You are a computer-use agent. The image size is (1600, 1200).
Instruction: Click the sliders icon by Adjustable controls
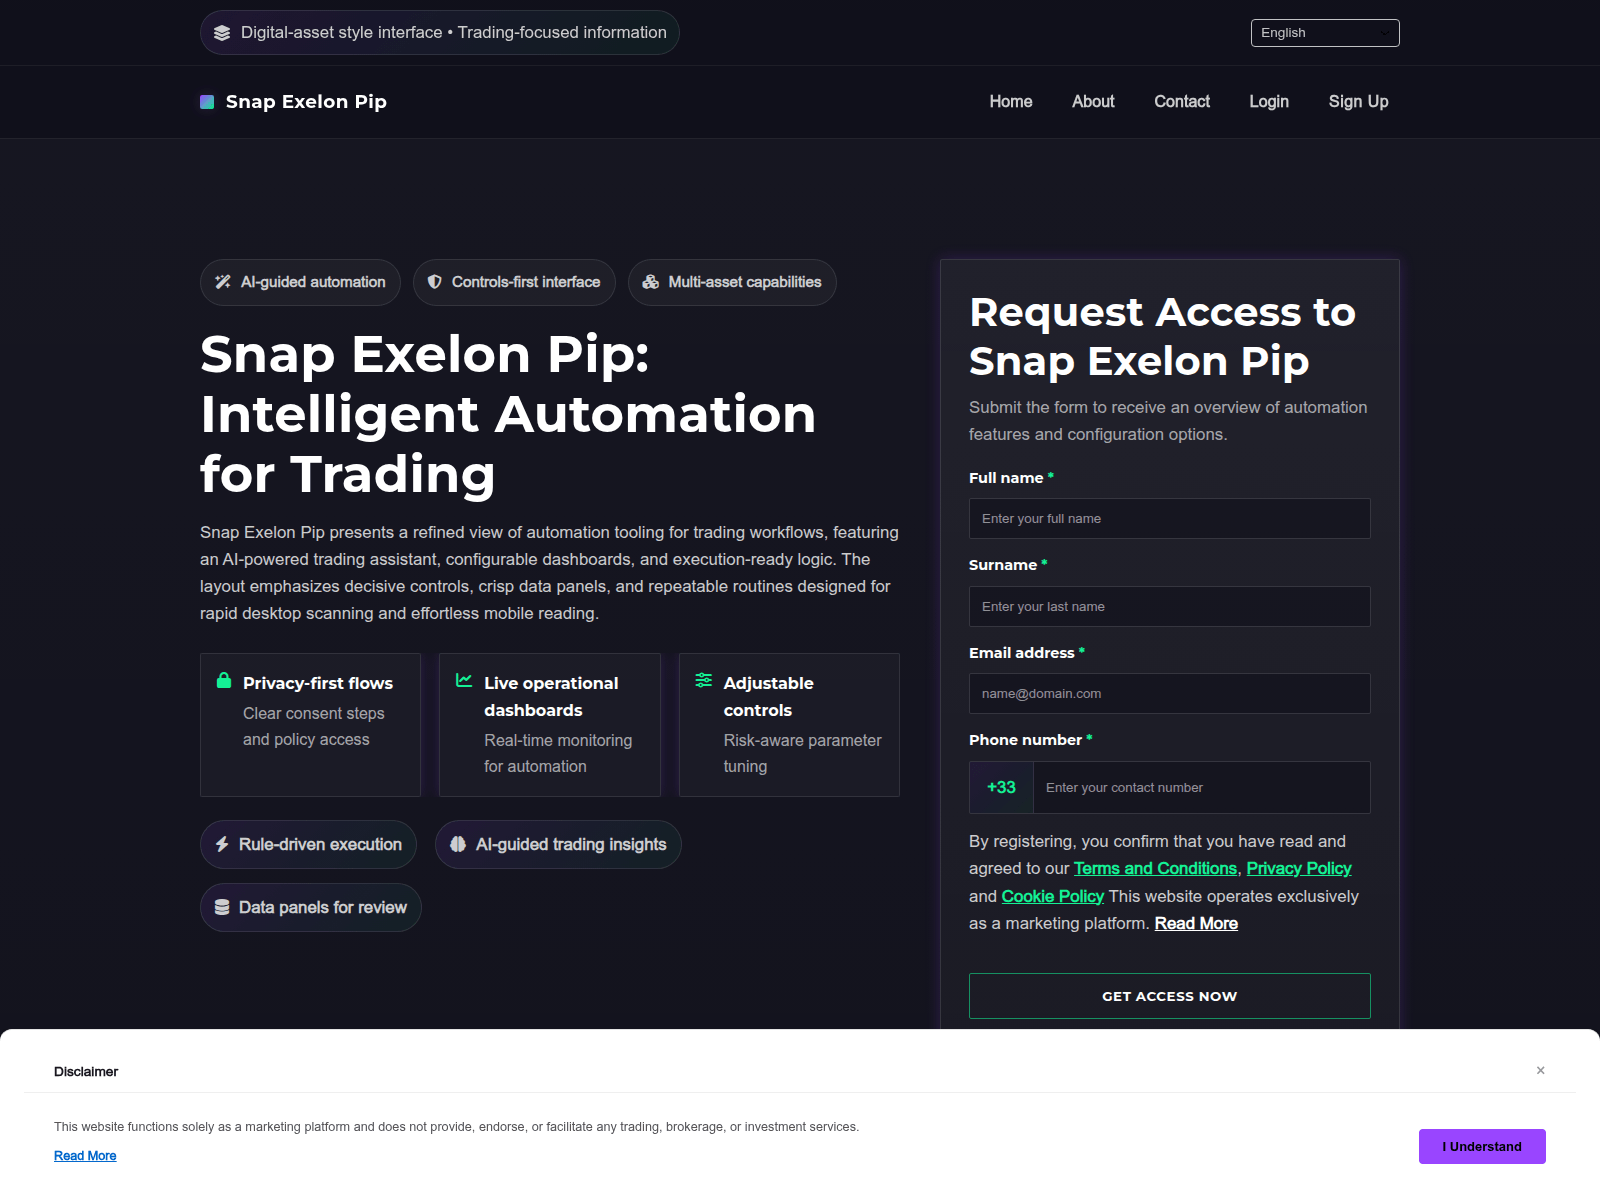(704, 680)
